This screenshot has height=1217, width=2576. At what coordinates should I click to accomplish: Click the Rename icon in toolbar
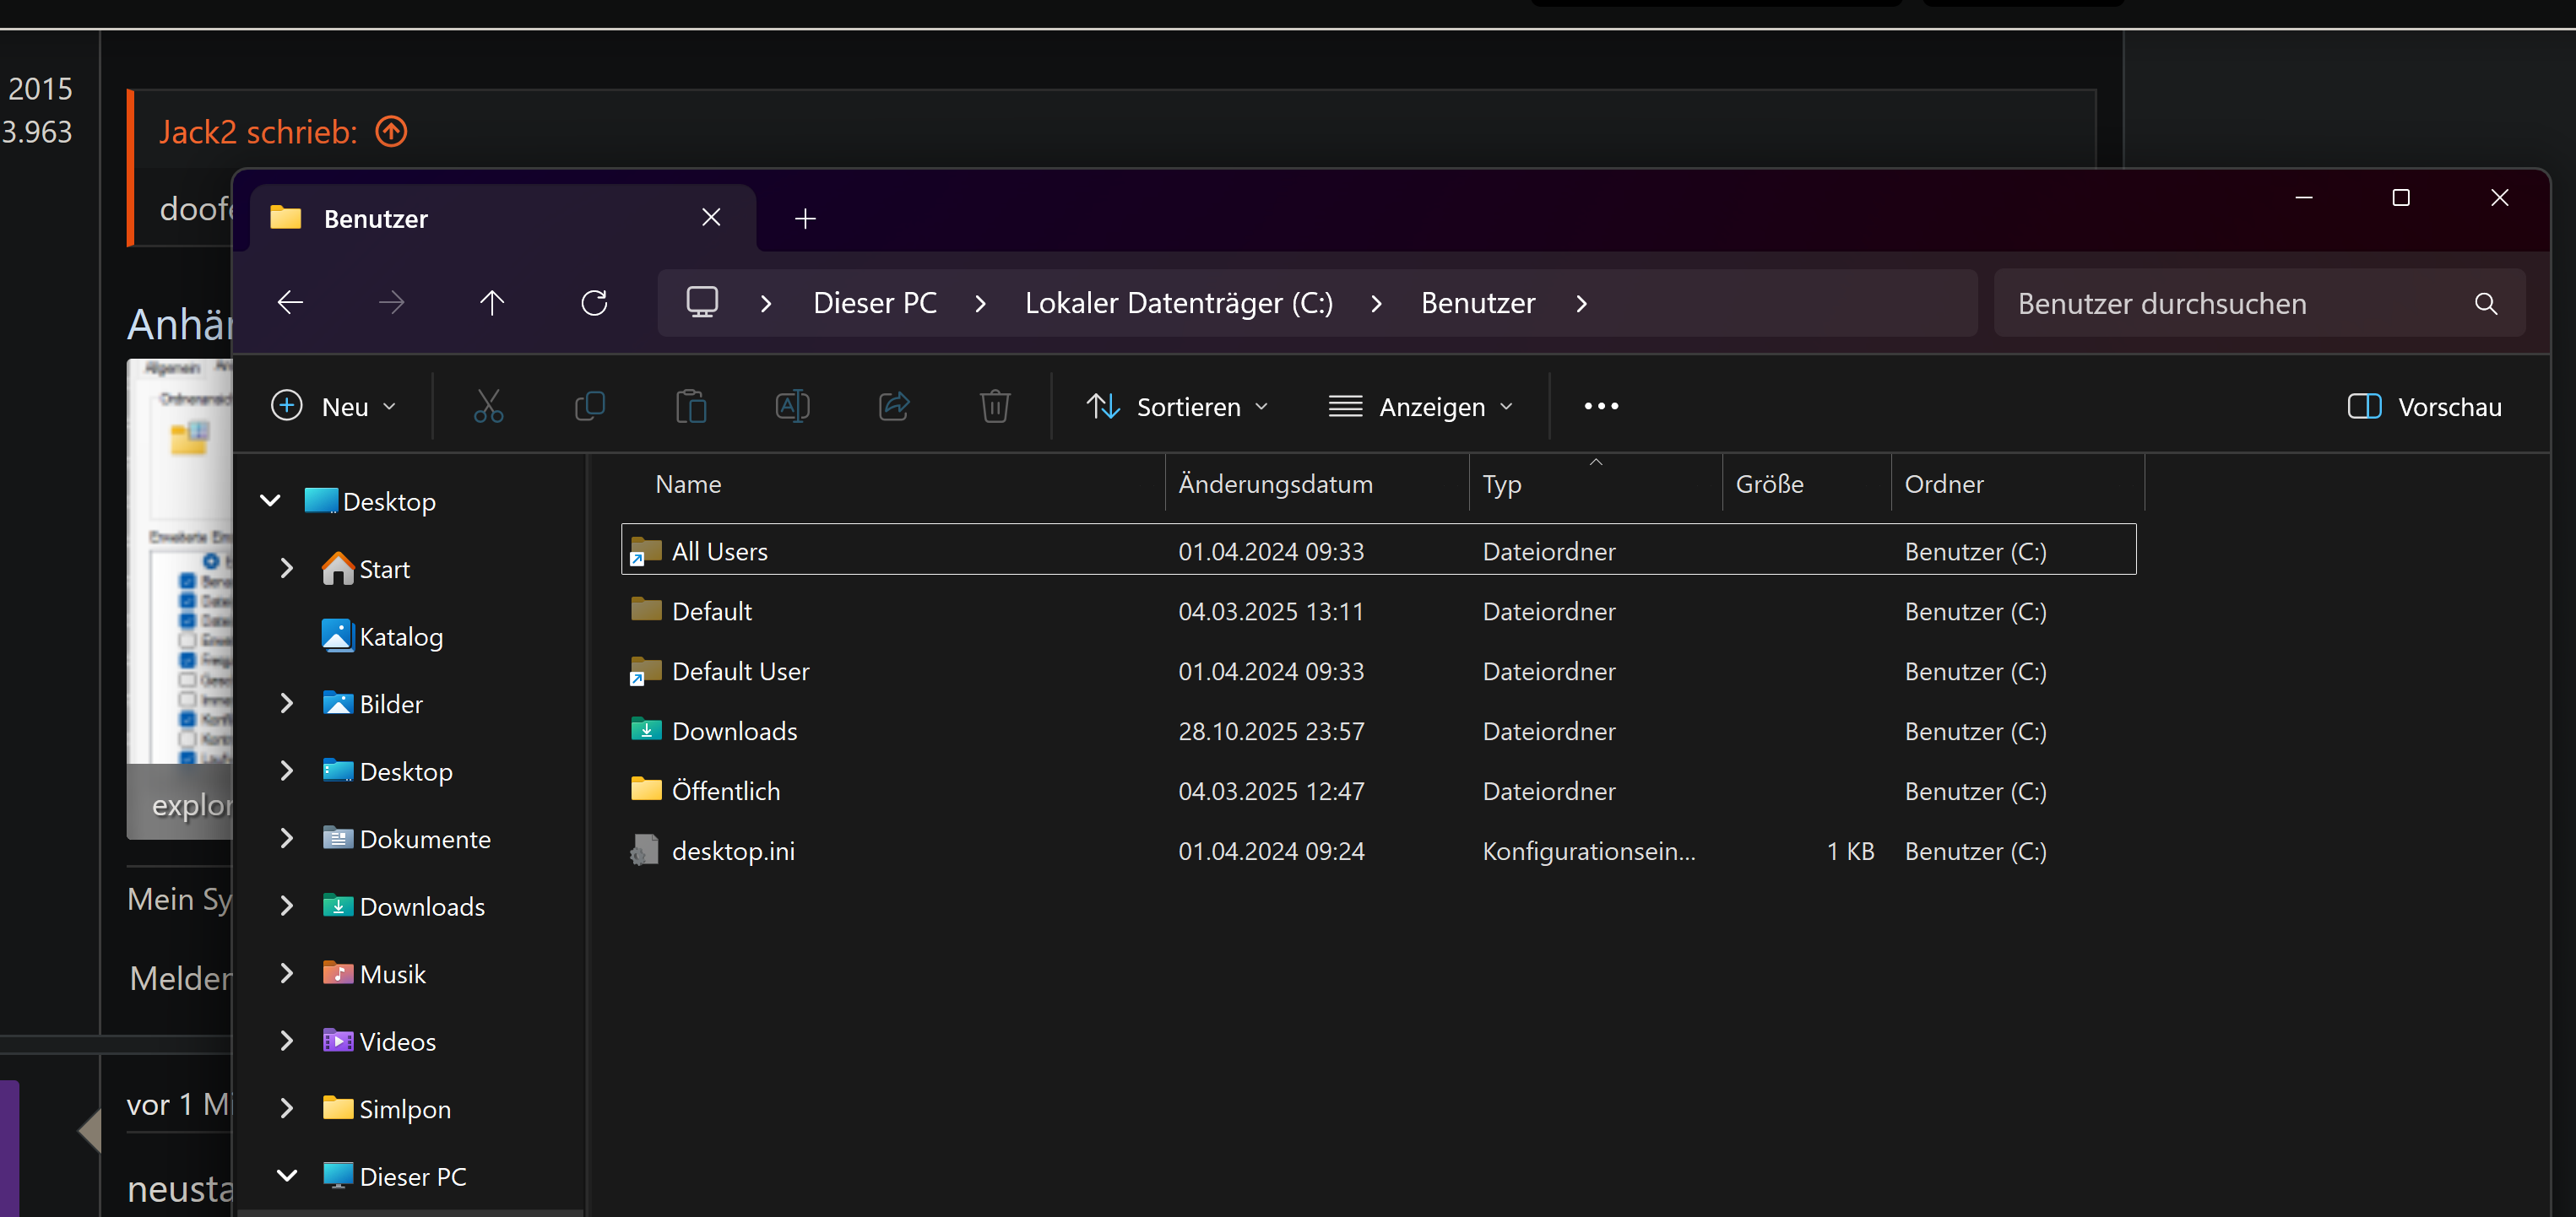pyautogui.click(x=792, y=406)
